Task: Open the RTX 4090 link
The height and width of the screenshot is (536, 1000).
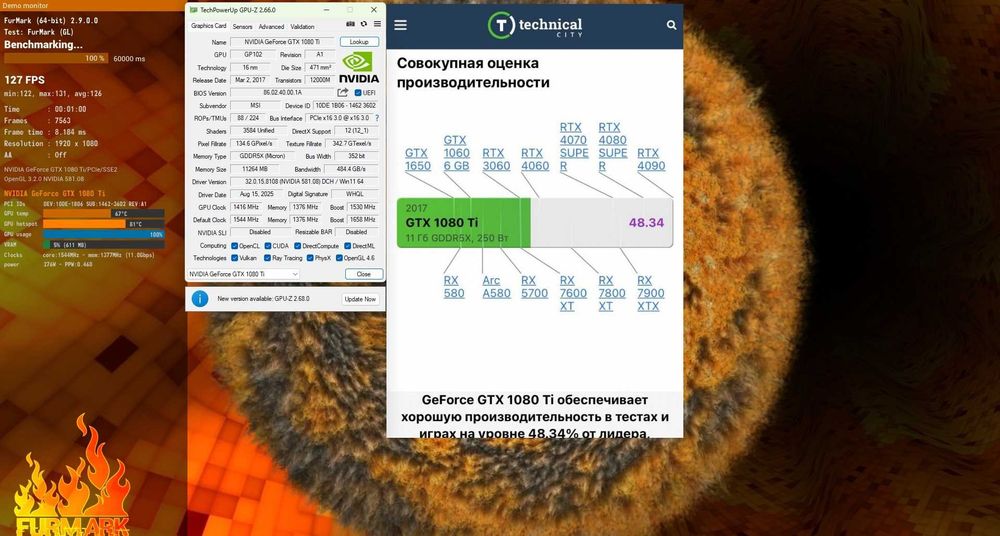Action: click(651, 160)
